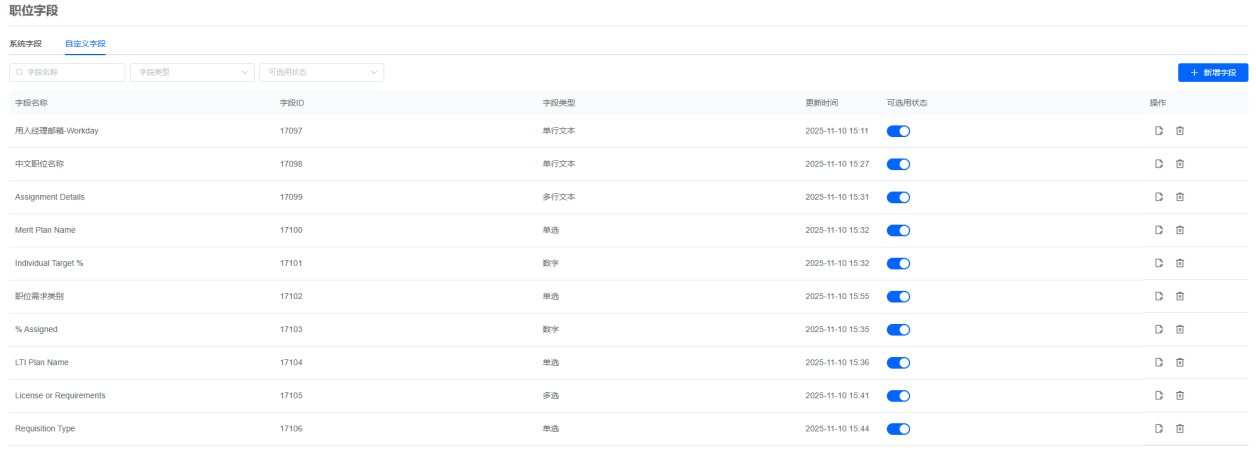1256x454 pixels.
Task: Click the 多选 type cell
Action: [x=551, y=395]
